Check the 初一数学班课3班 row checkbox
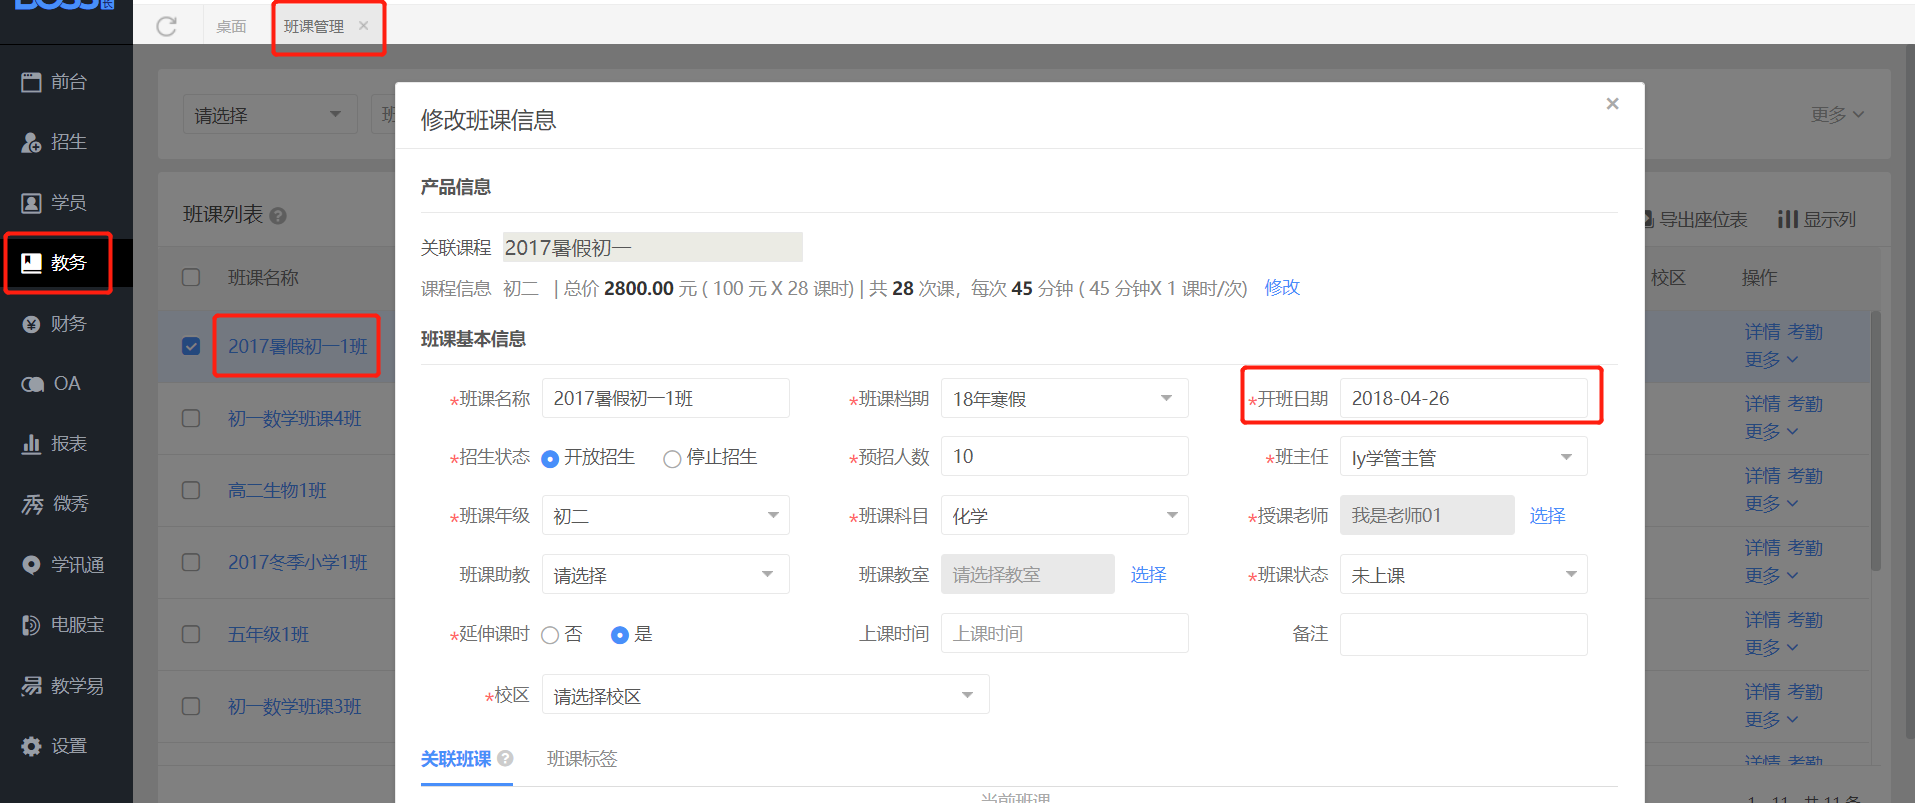 tap(191, 706)
